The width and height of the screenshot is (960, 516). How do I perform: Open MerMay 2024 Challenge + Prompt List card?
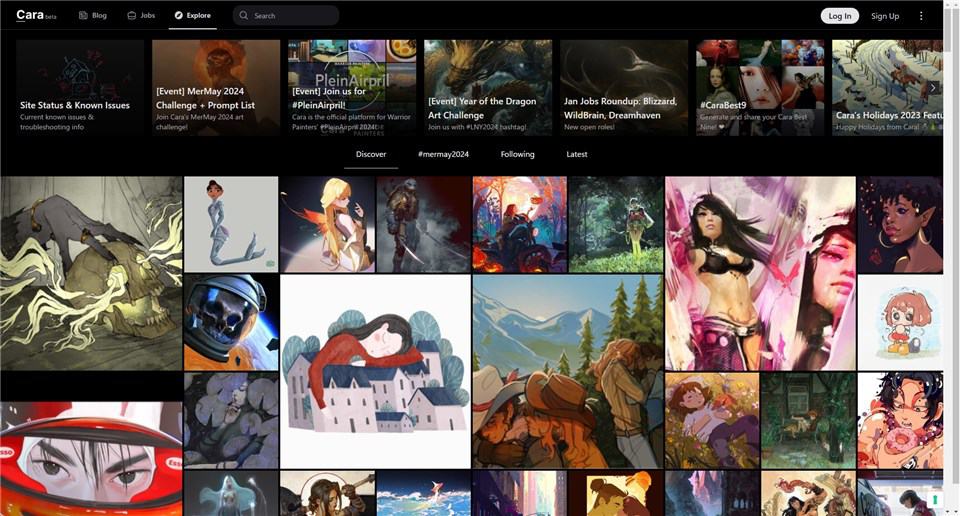coord(216,88)
